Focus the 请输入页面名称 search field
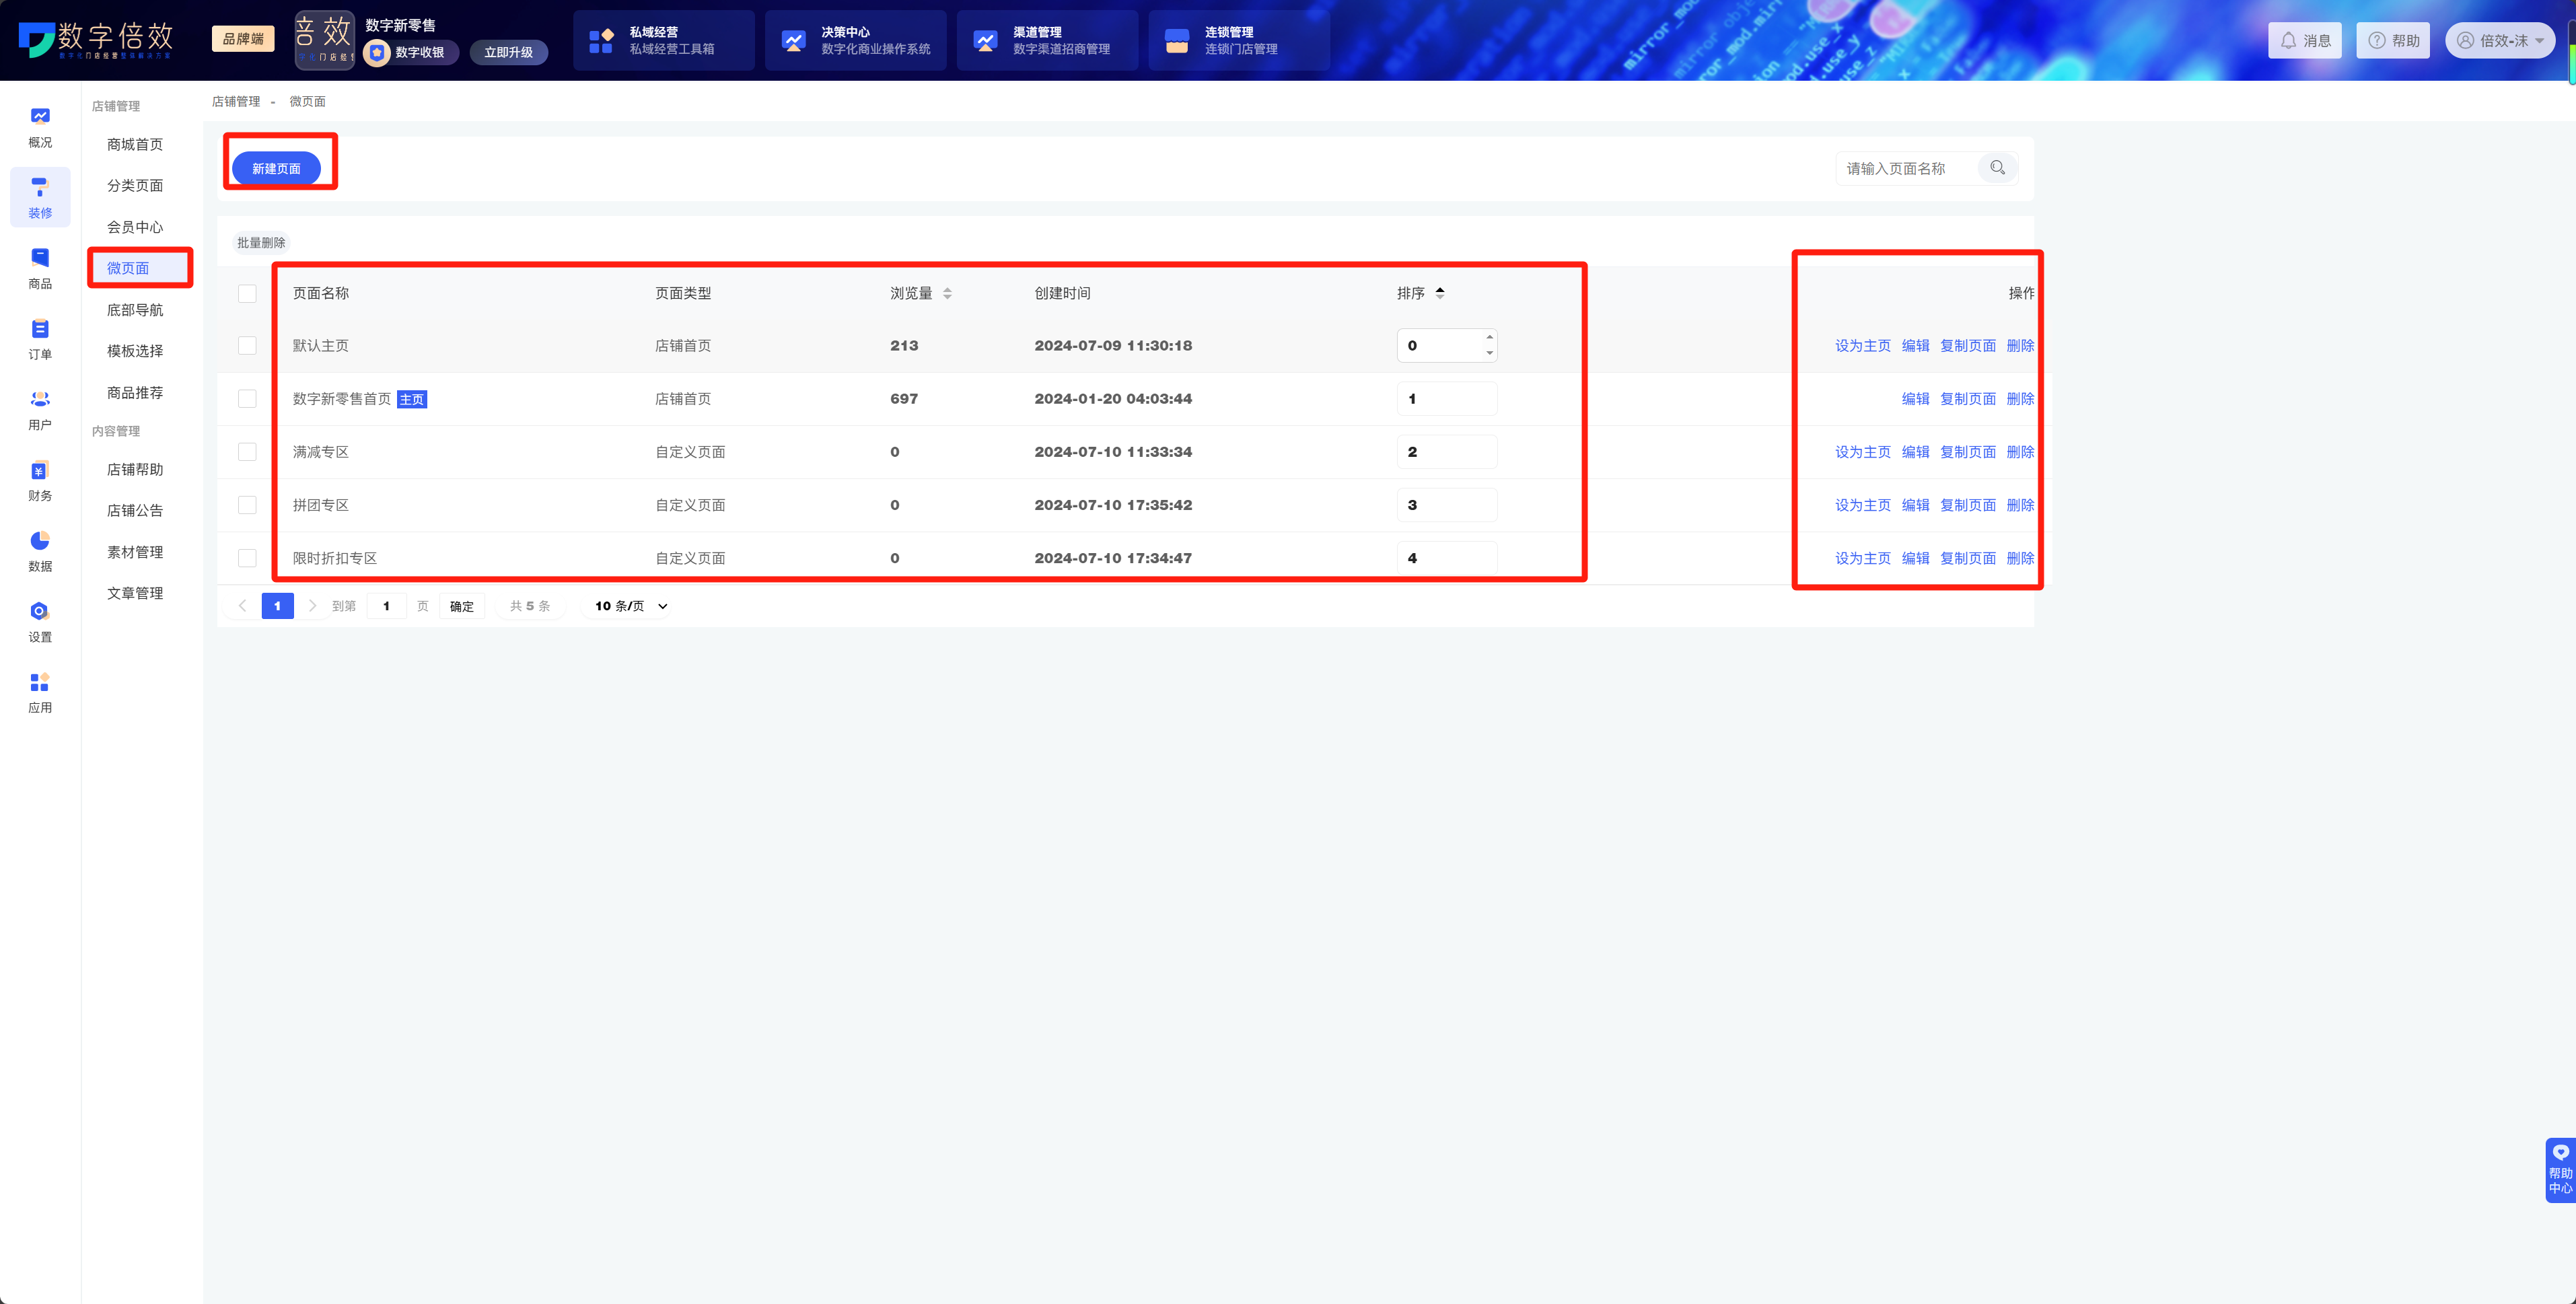 point(1906,168)
